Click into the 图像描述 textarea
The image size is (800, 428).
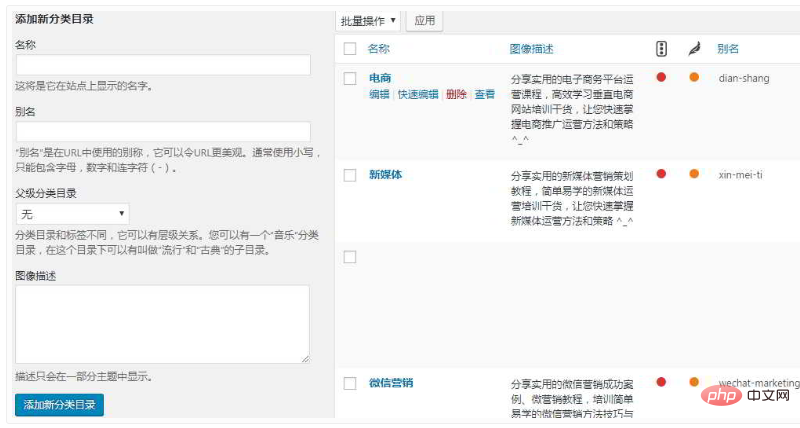[x=162, y=324]
